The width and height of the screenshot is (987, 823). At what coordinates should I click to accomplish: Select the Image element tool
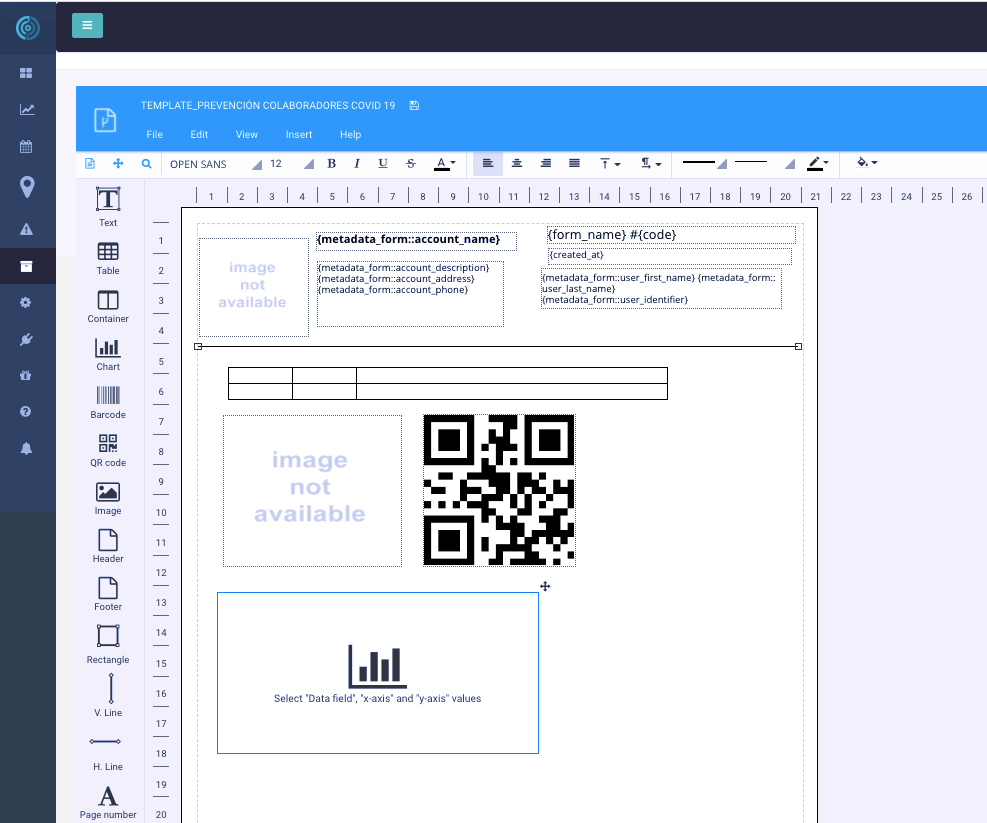point(108,499)
